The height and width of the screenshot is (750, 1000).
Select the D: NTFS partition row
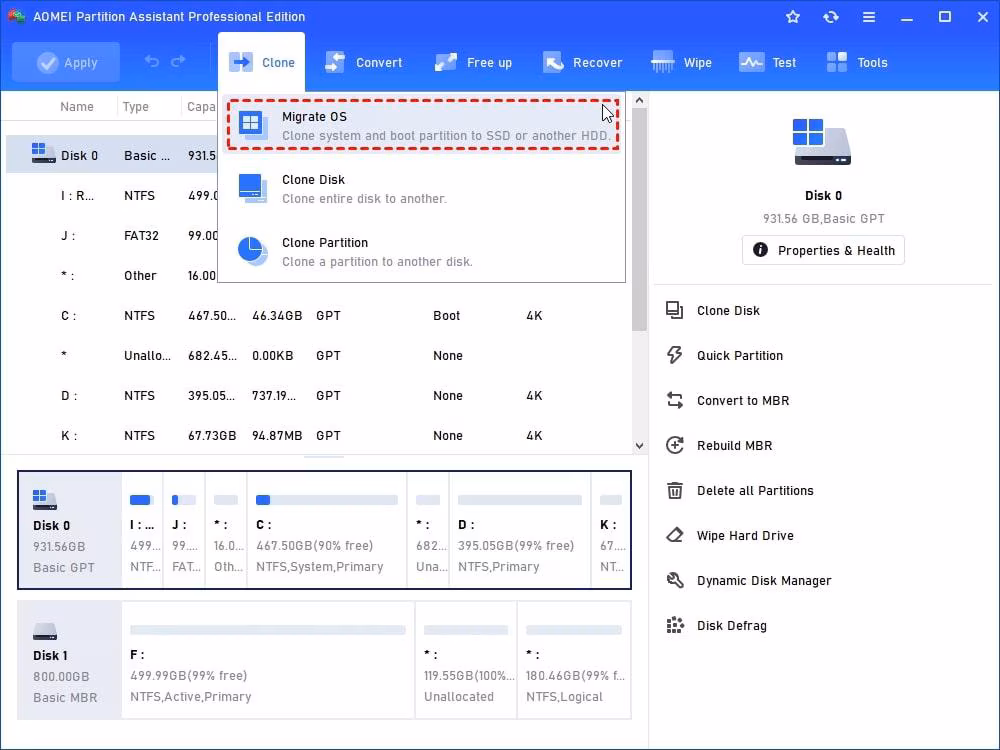coord(318,395)
